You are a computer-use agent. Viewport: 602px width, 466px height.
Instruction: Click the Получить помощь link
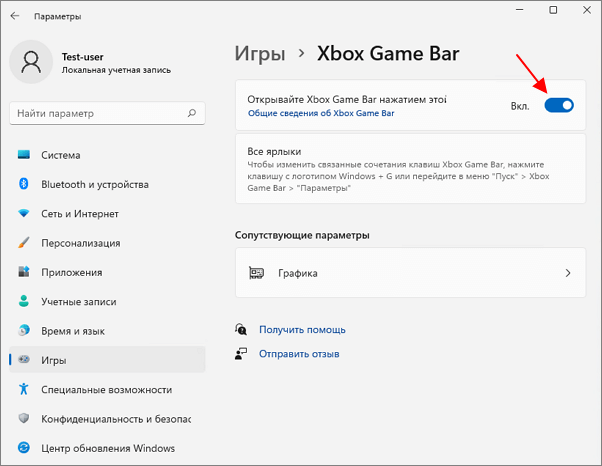coord(302,329)
